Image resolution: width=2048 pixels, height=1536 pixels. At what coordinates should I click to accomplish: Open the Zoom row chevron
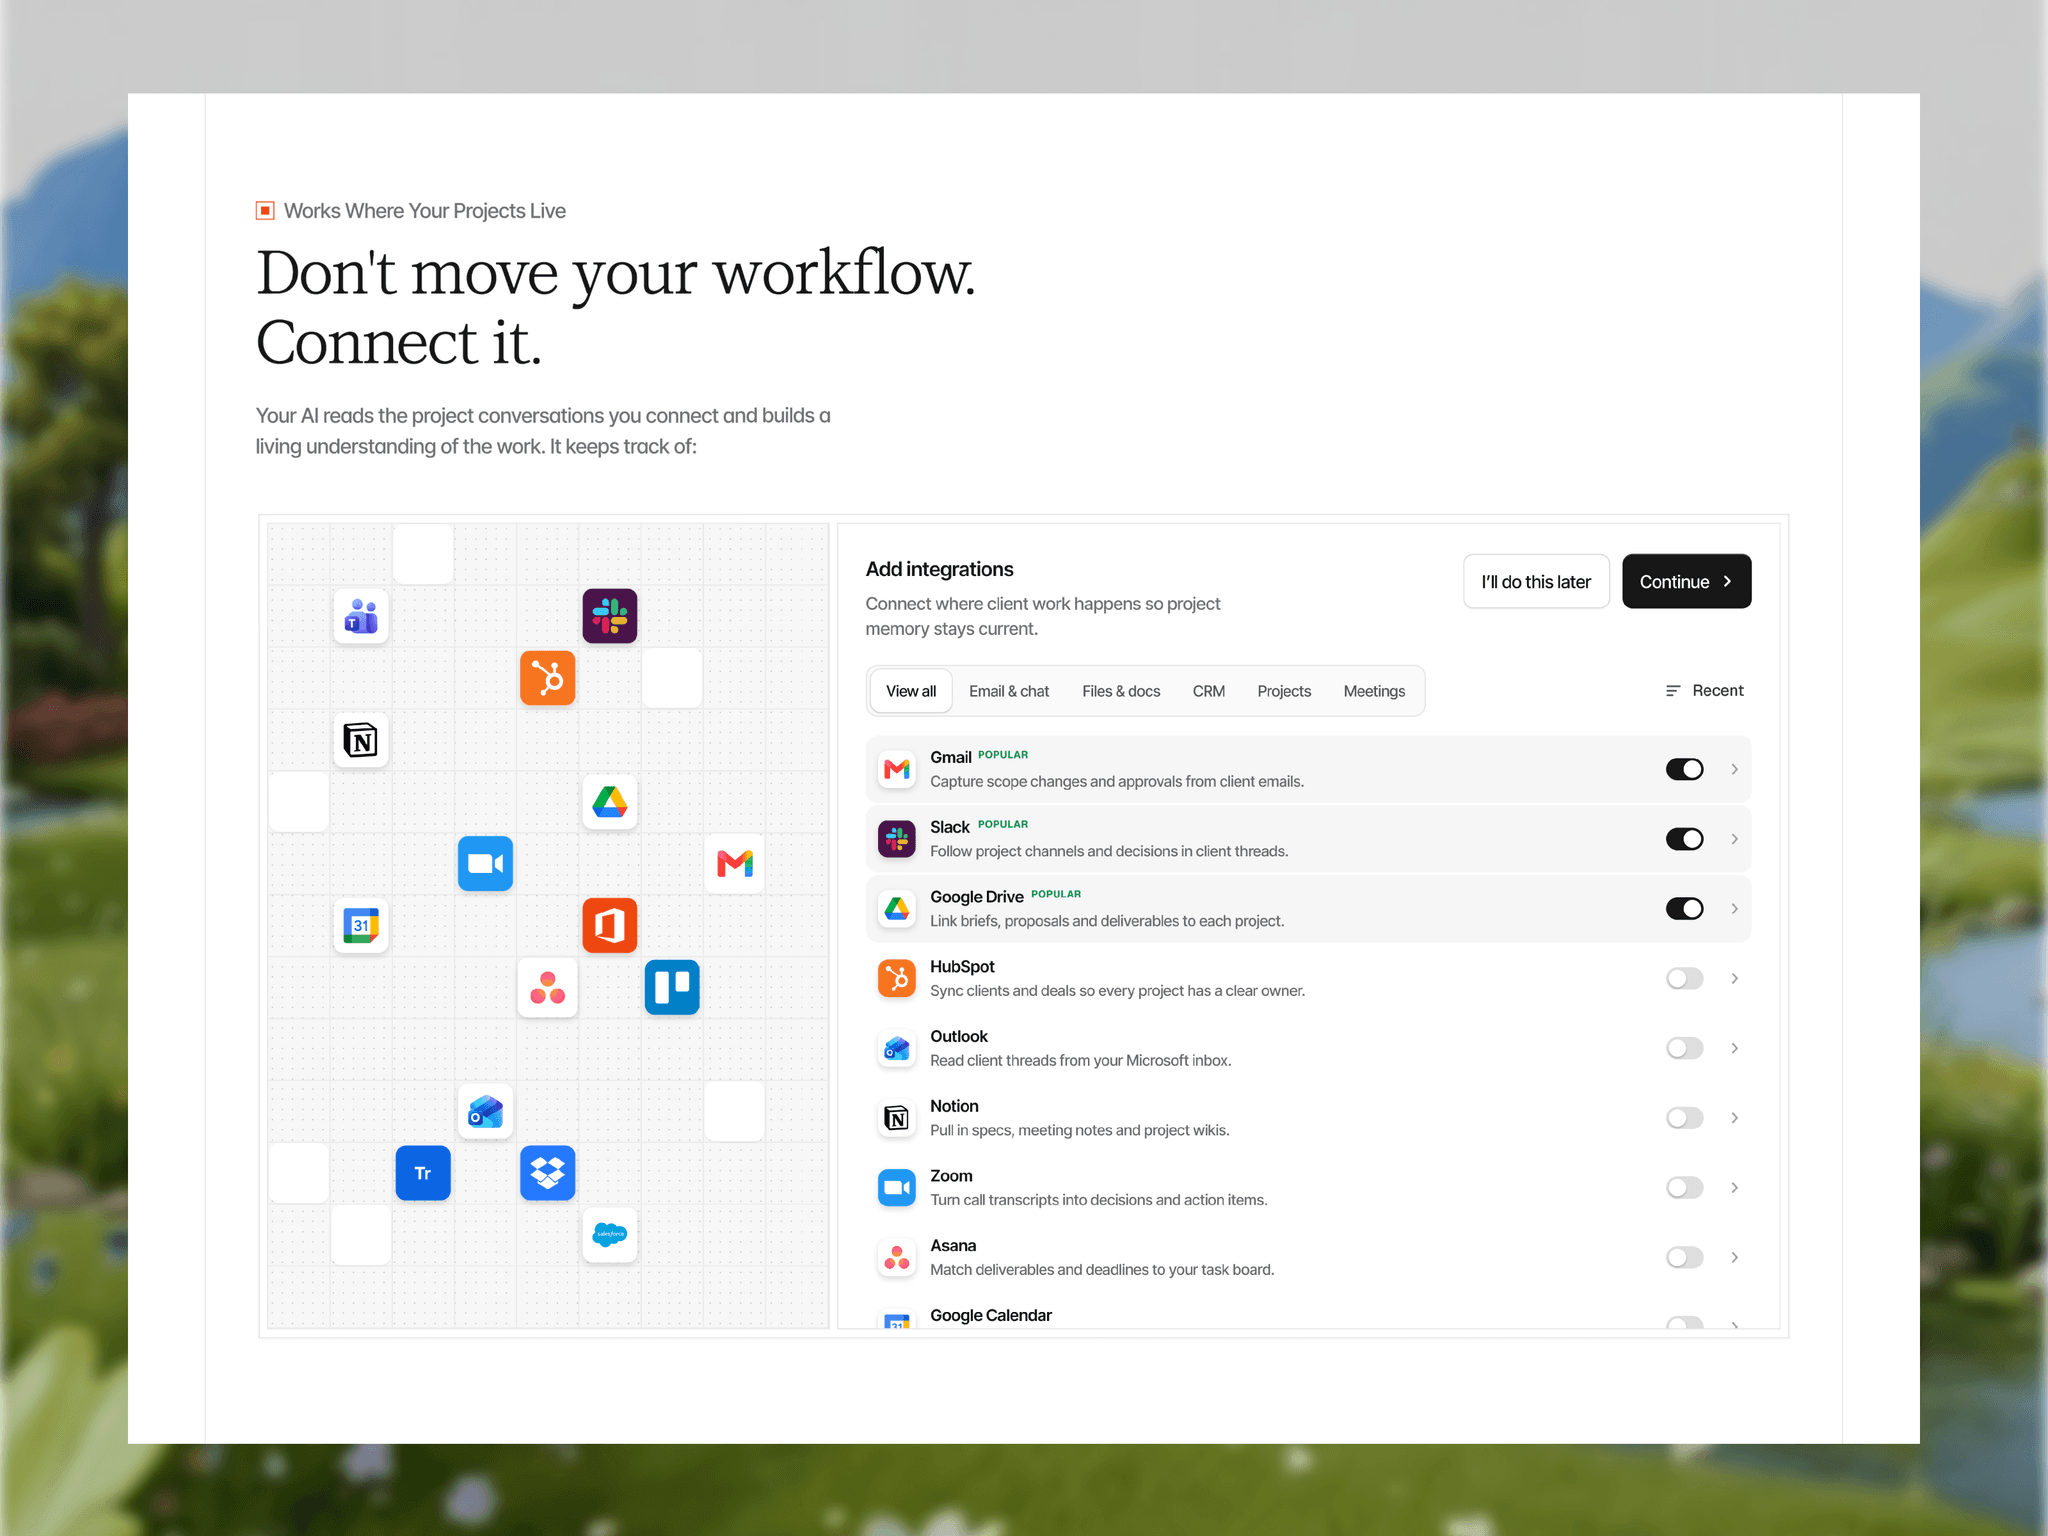pos(1735,1188)
